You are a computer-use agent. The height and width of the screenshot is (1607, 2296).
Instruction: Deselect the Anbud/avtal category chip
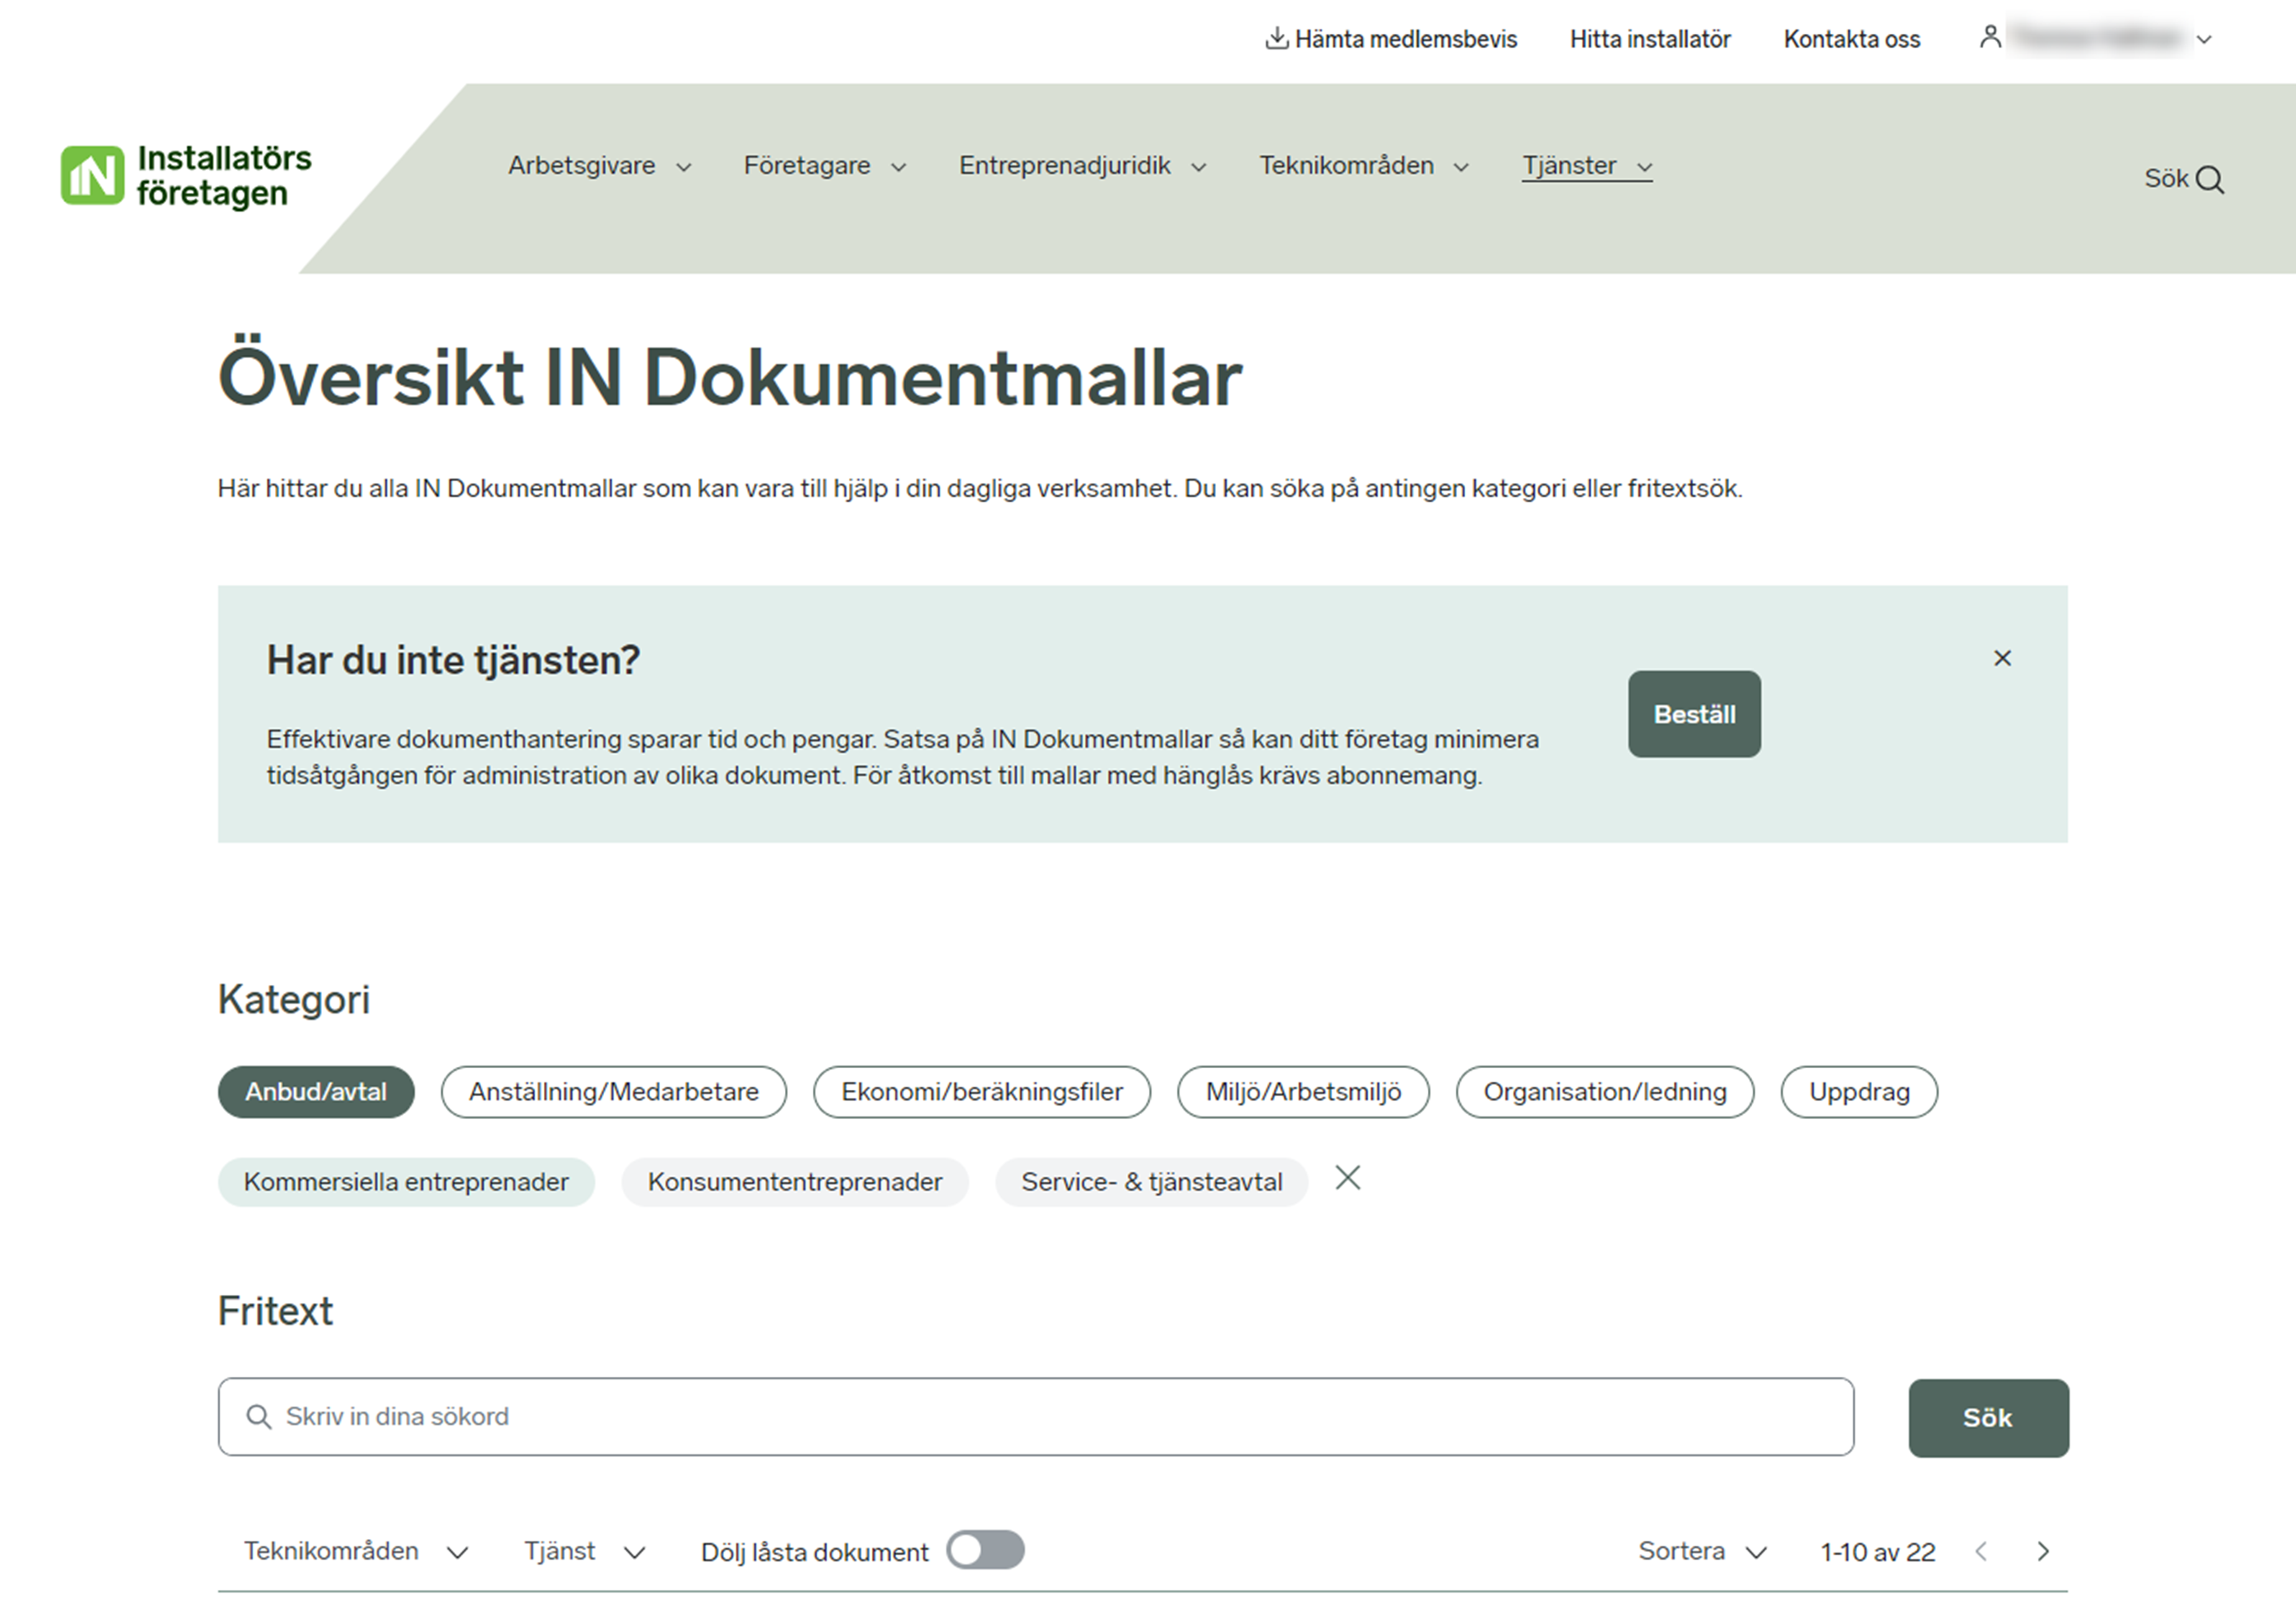click(316, 1092)
